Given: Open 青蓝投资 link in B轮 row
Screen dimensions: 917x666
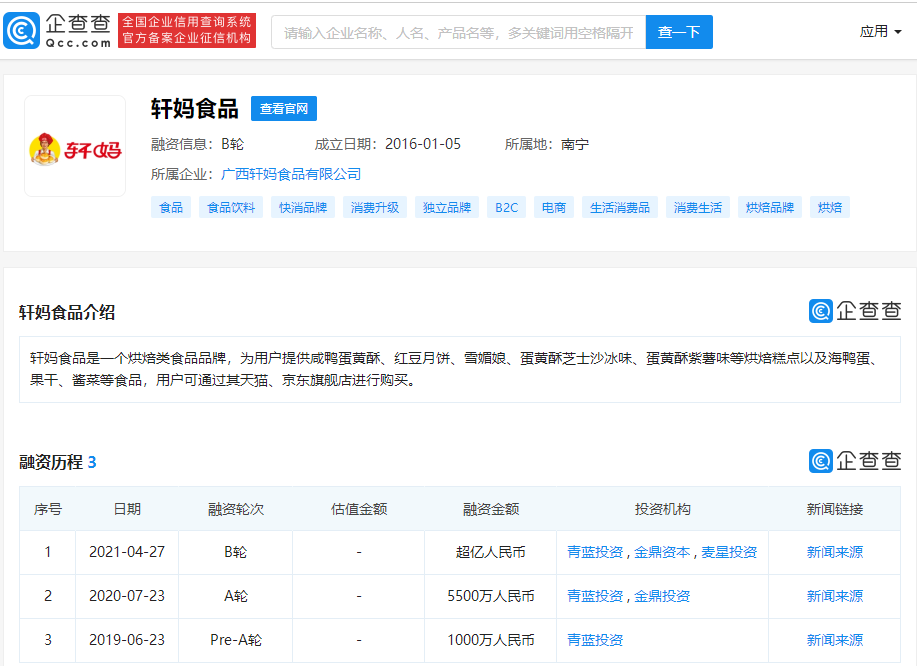Looking at the screenshot, I should (x=595, y=552).
